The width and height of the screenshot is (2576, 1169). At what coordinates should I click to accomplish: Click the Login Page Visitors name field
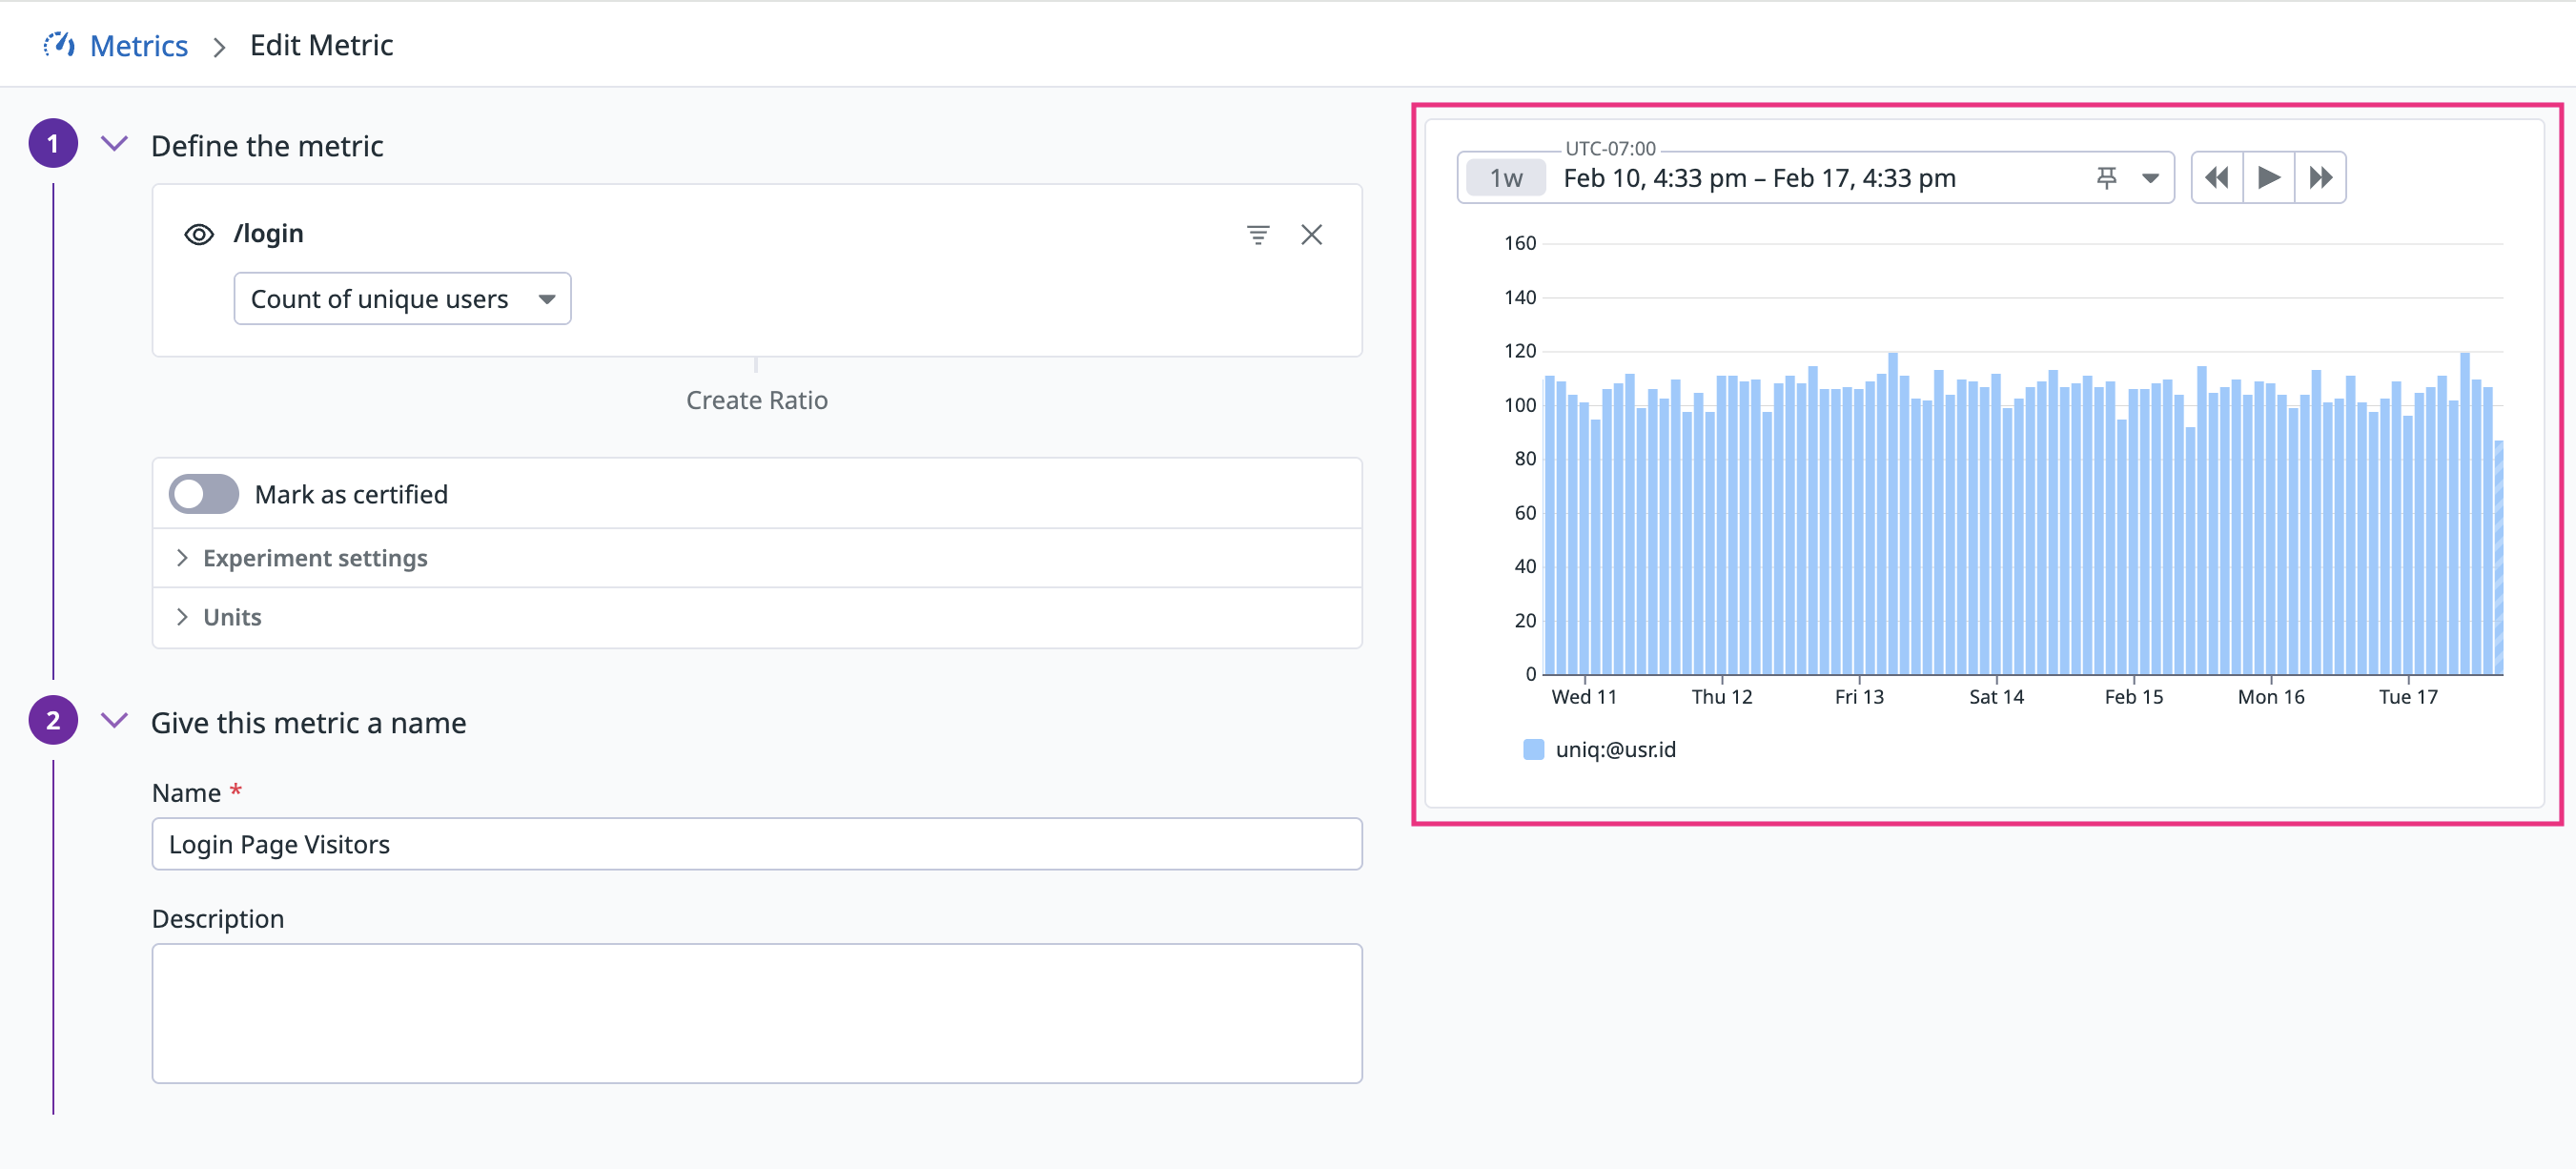(x=756, y=844)
